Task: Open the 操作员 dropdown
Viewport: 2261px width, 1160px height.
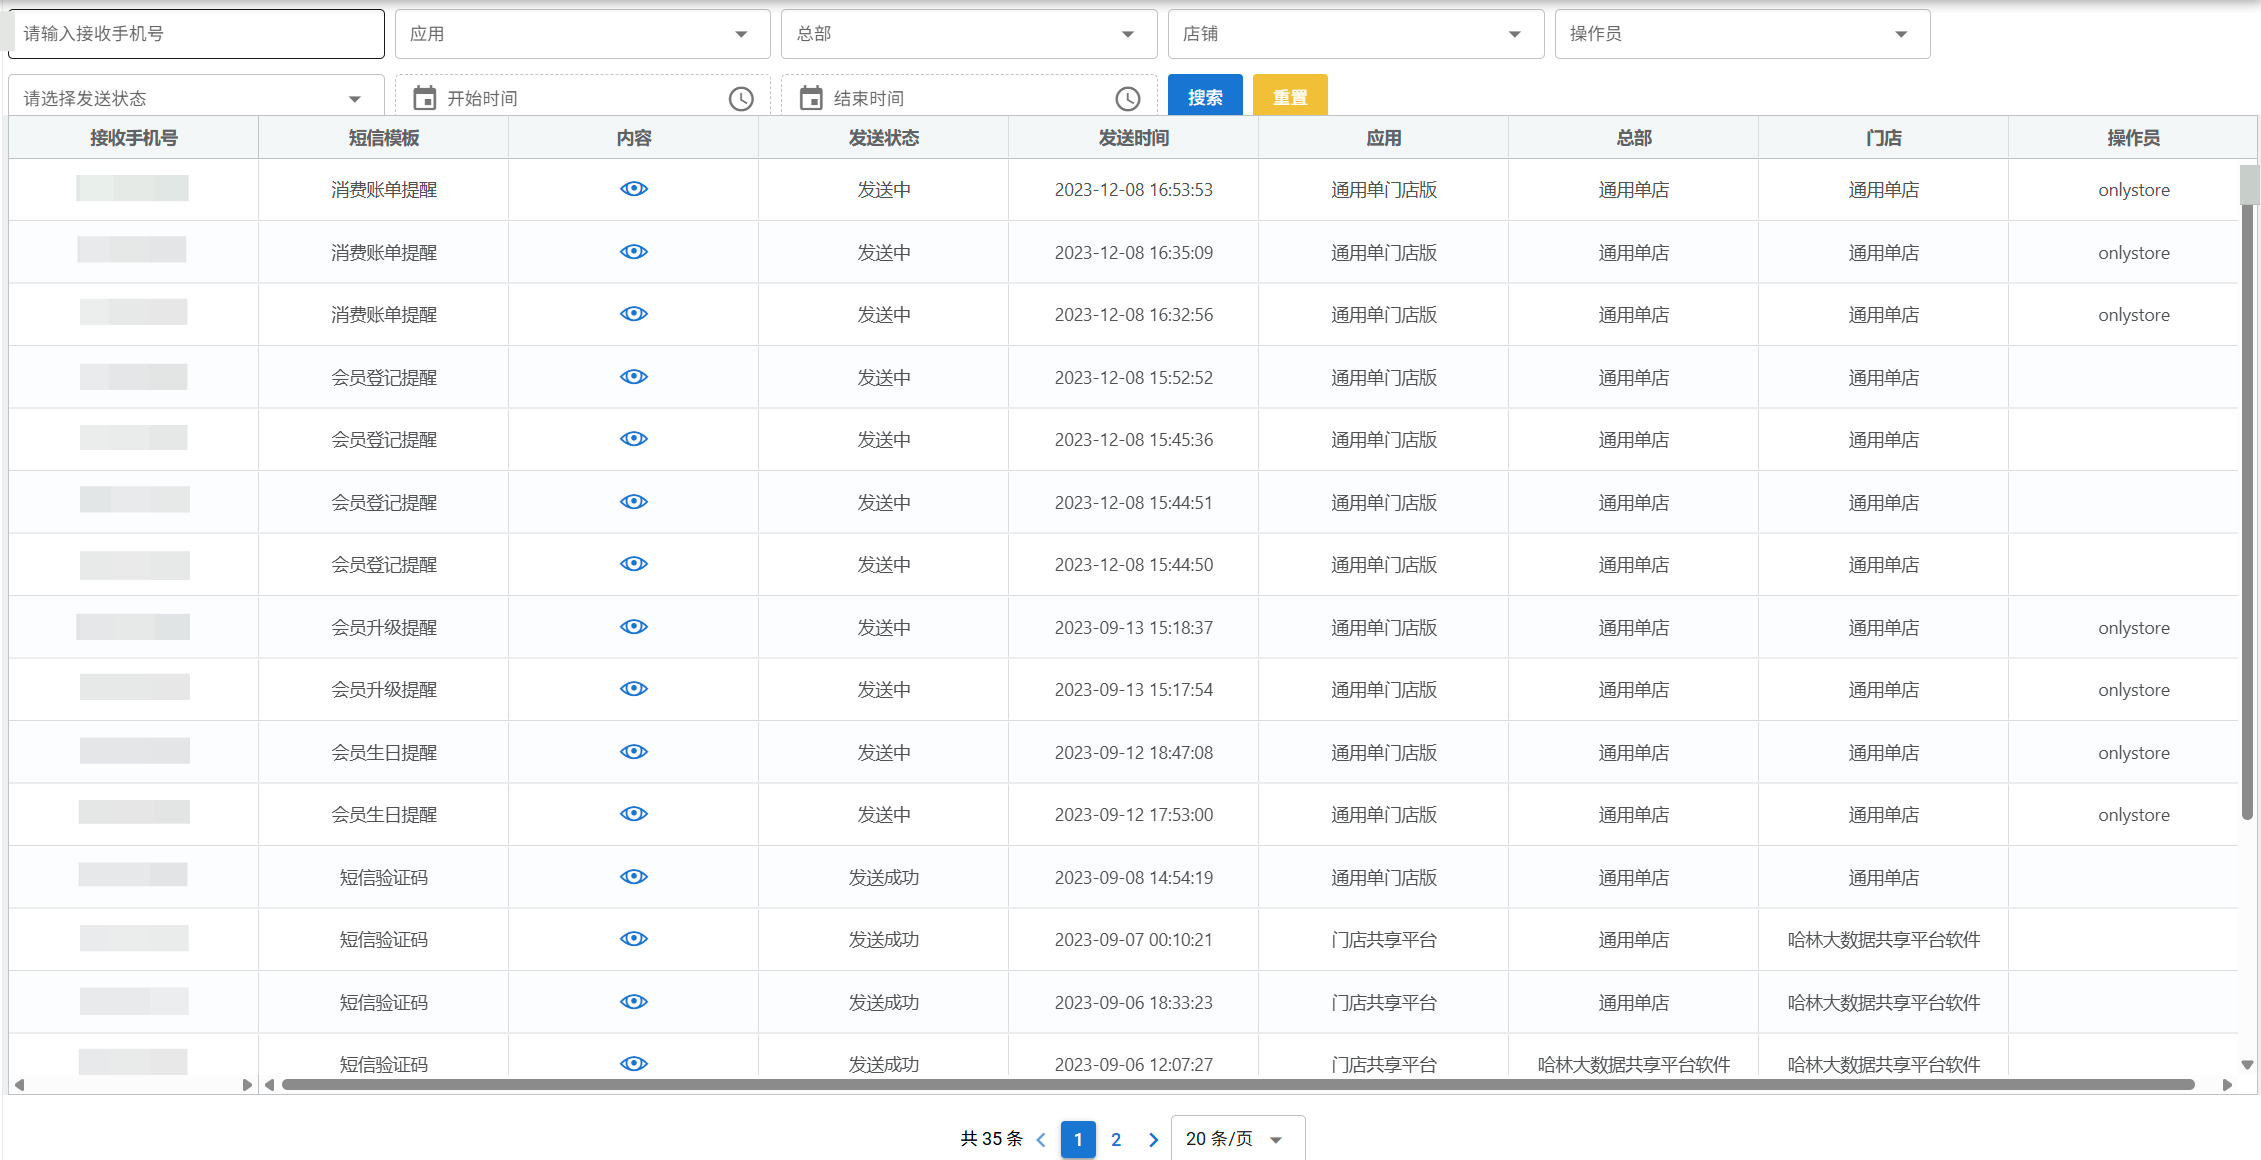Action: 1743,34
